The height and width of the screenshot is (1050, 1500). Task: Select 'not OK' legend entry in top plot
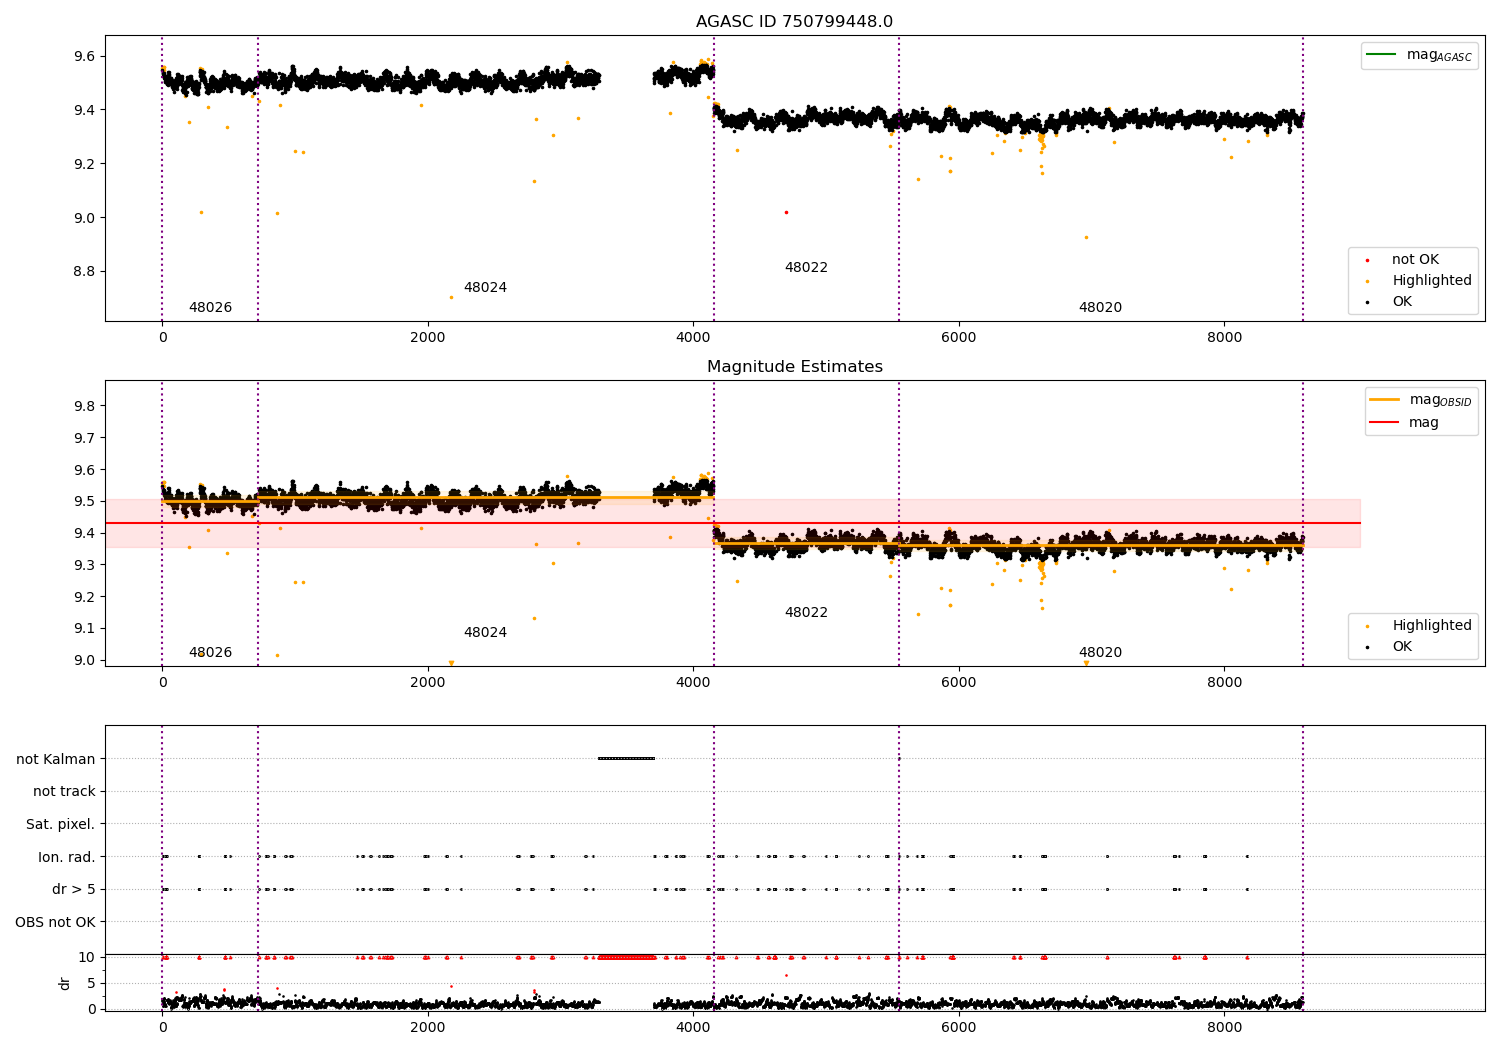1414,260
